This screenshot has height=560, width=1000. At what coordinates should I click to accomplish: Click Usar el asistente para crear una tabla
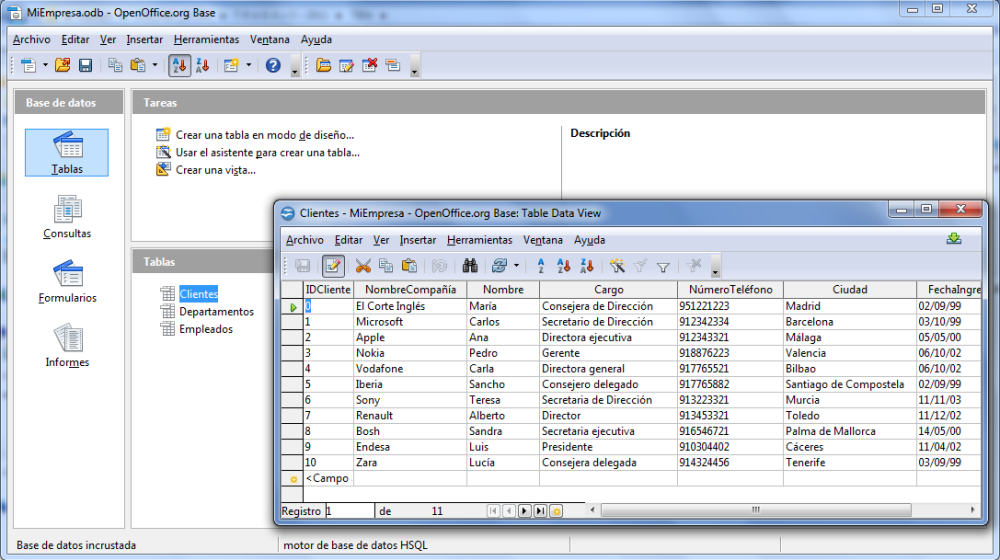(268, 152)
